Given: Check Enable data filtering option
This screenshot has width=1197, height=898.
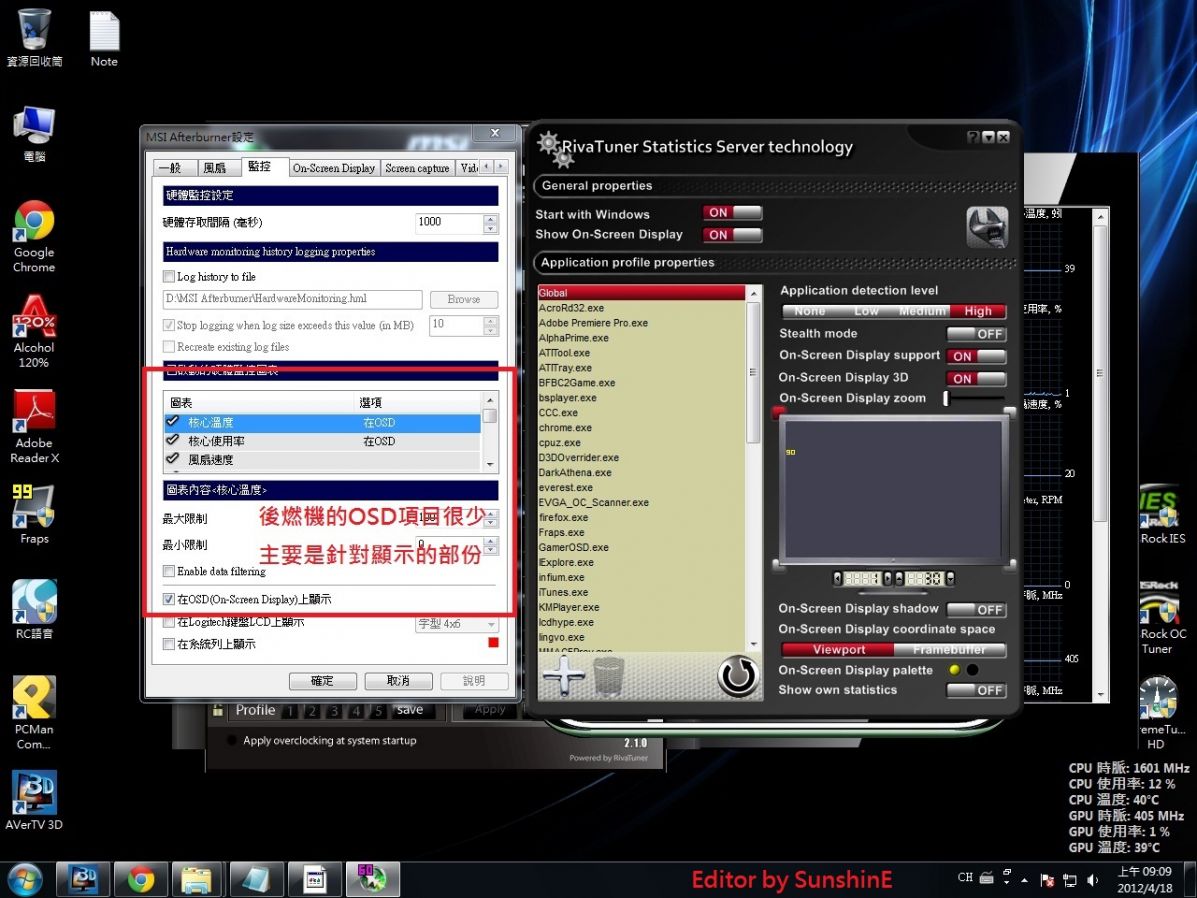Looking at the screenshot, I should pos(169,571).
